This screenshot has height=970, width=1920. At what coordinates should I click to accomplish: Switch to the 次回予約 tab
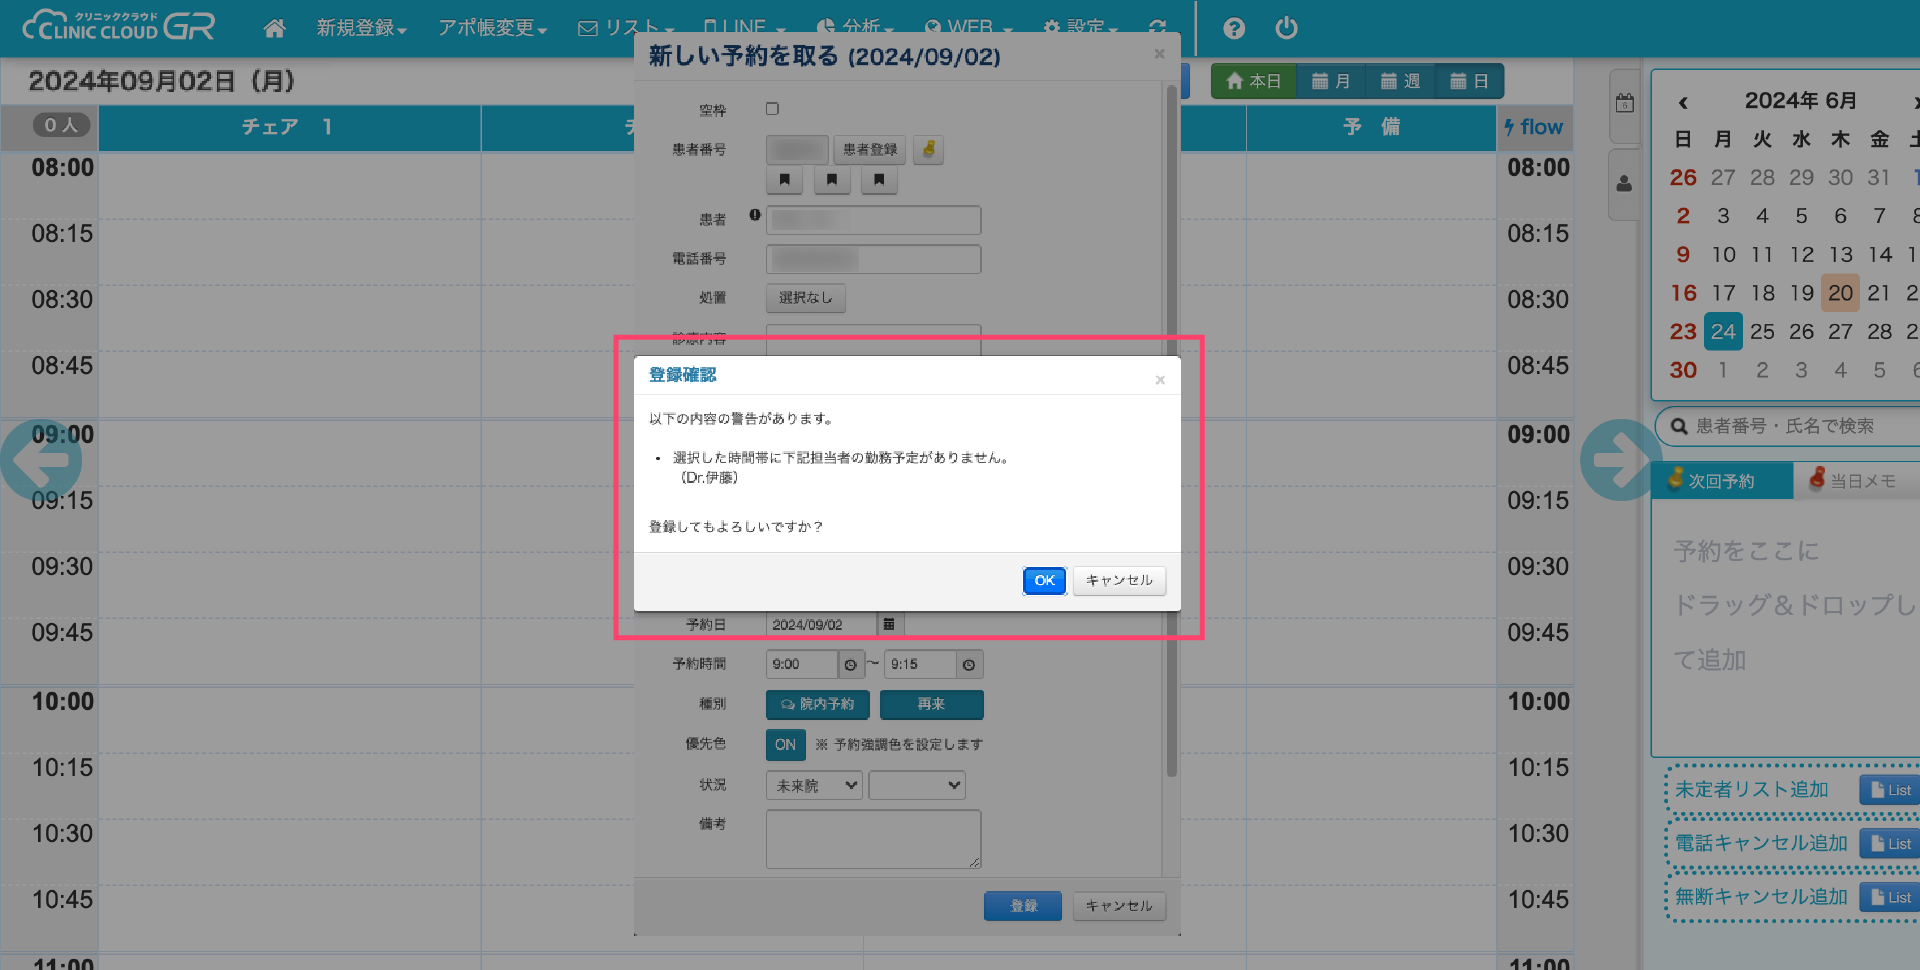pos(1720,481)
